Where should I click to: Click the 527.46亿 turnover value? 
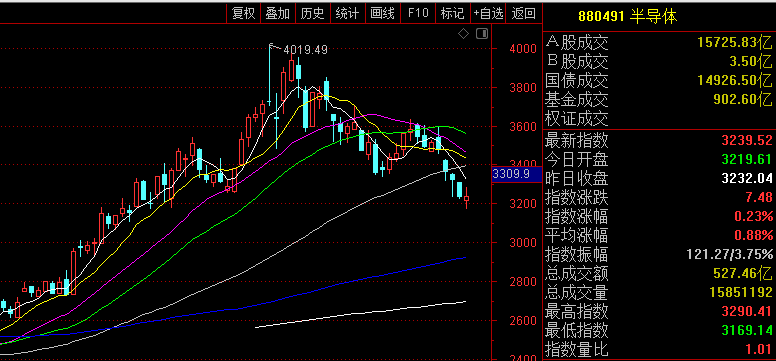[742, 273]
